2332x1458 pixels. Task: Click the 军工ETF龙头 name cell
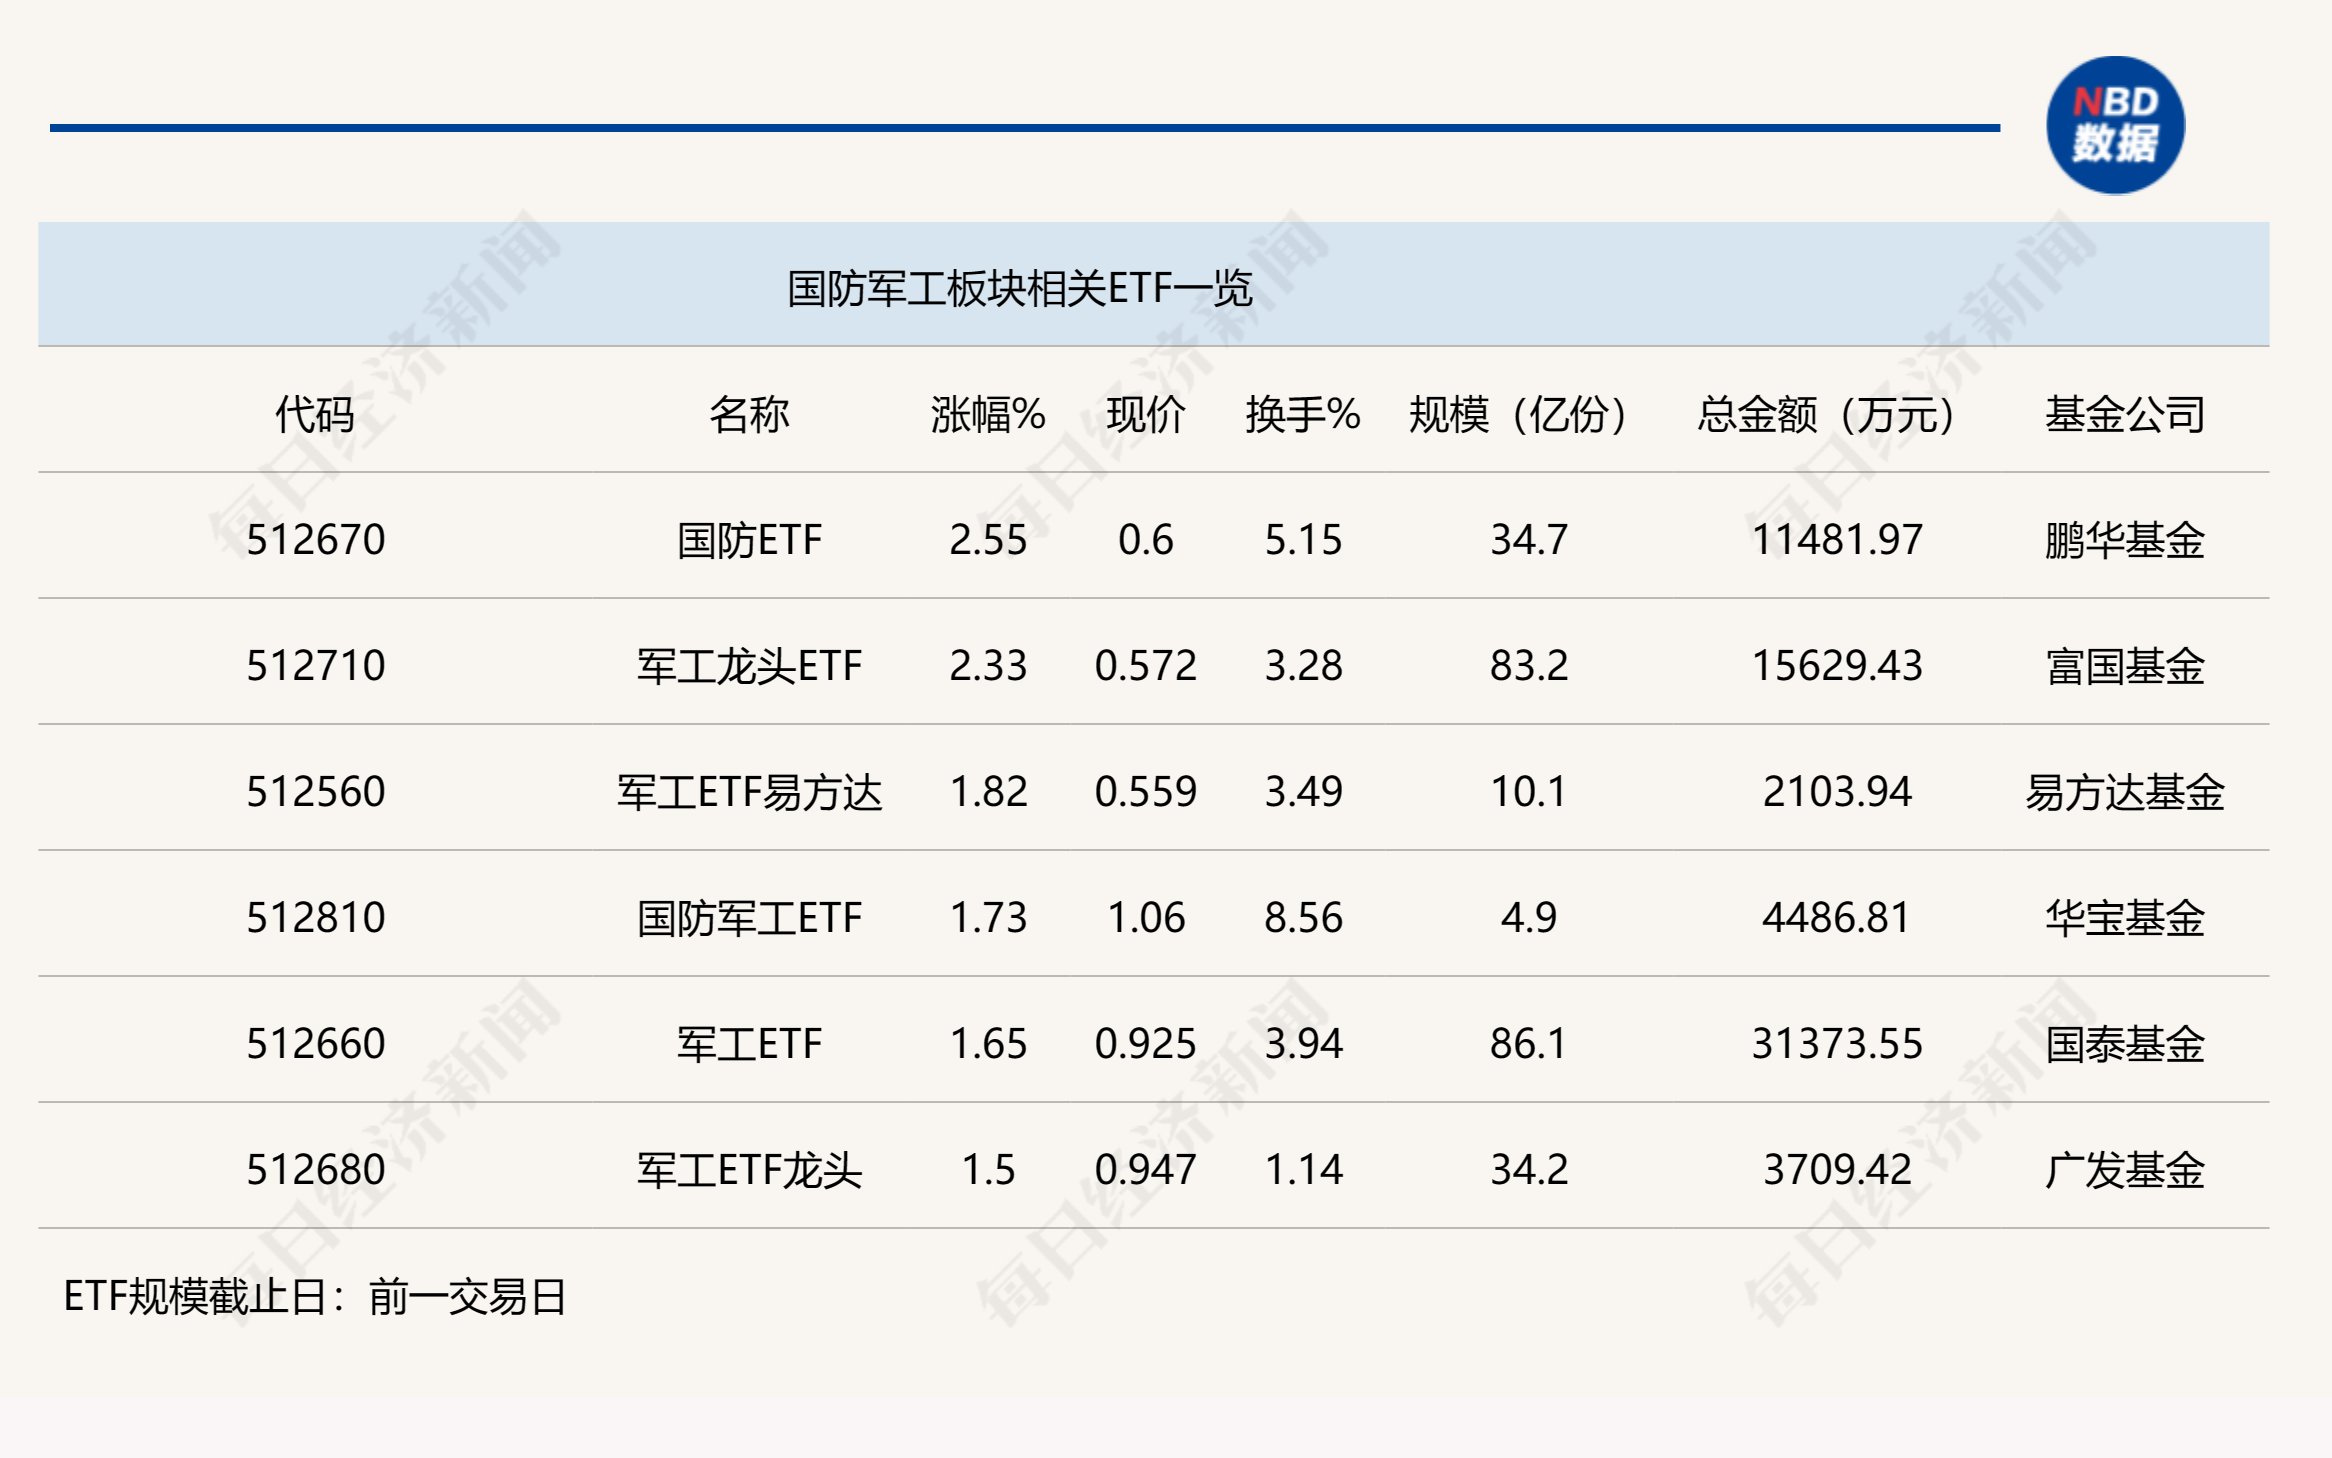click(x=749, y=1170)
